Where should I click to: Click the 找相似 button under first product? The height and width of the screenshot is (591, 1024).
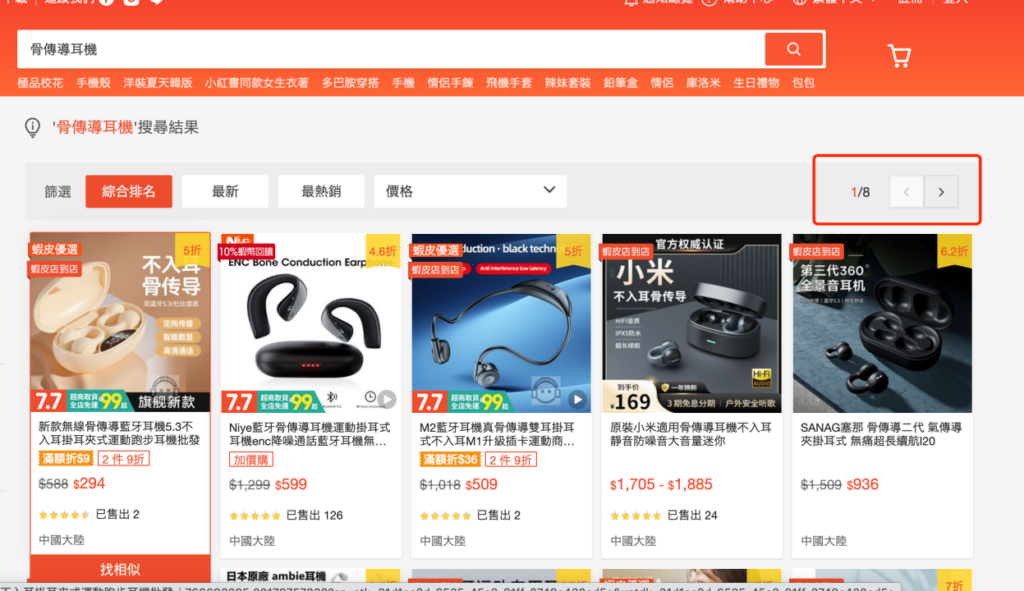[120, 569]
